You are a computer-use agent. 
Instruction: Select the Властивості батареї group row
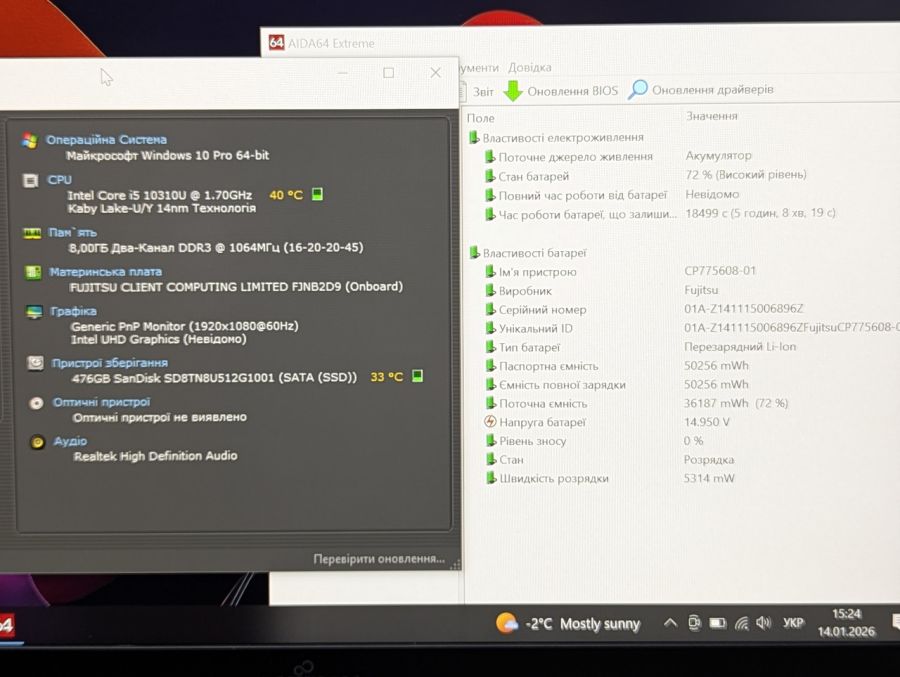[528, 253]
